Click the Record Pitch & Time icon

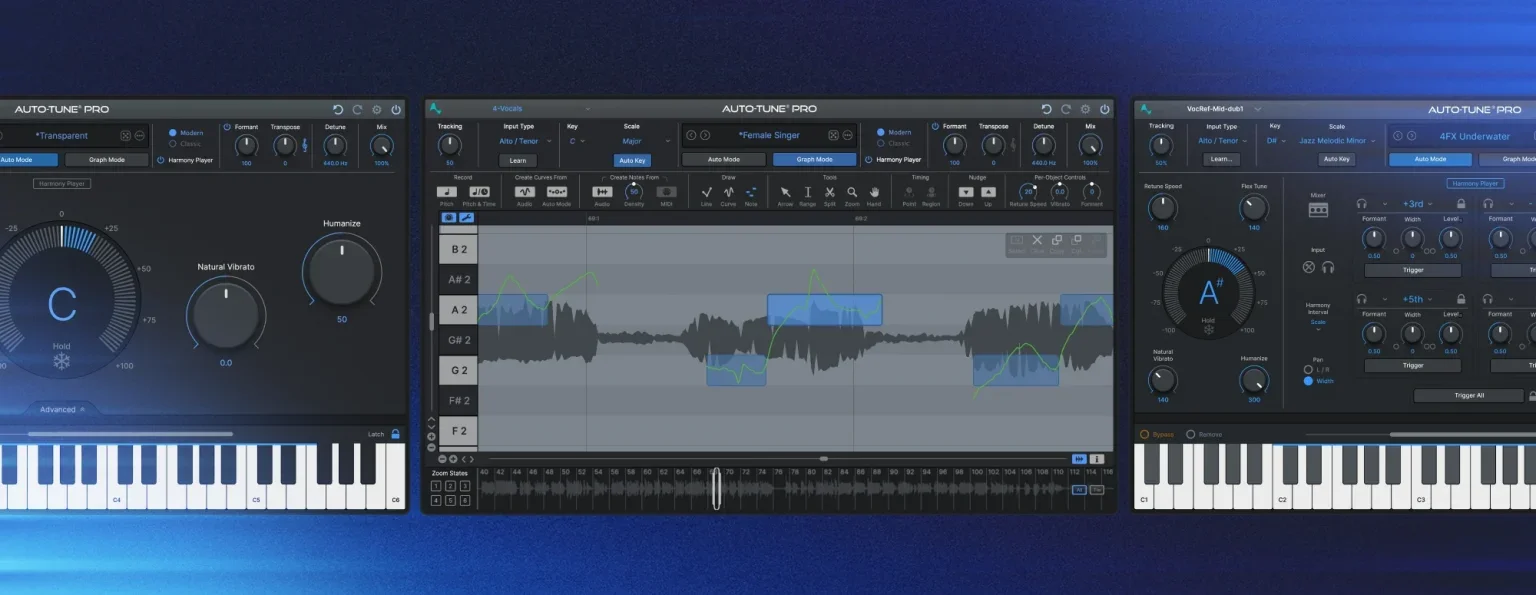pos(479,191)
